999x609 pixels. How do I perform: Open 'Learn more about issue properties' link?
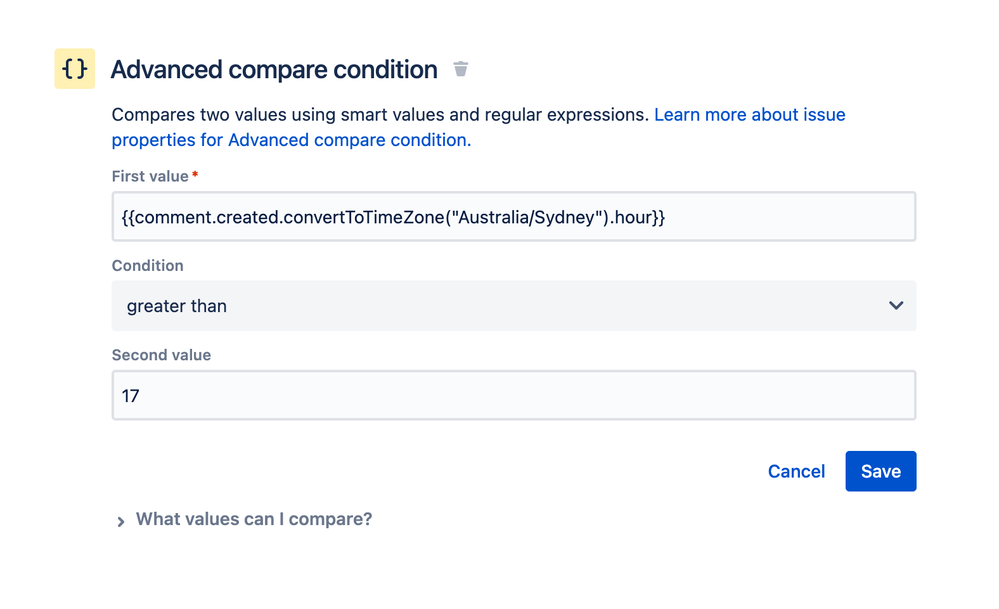pyautogui.click(x=749, y=115)
